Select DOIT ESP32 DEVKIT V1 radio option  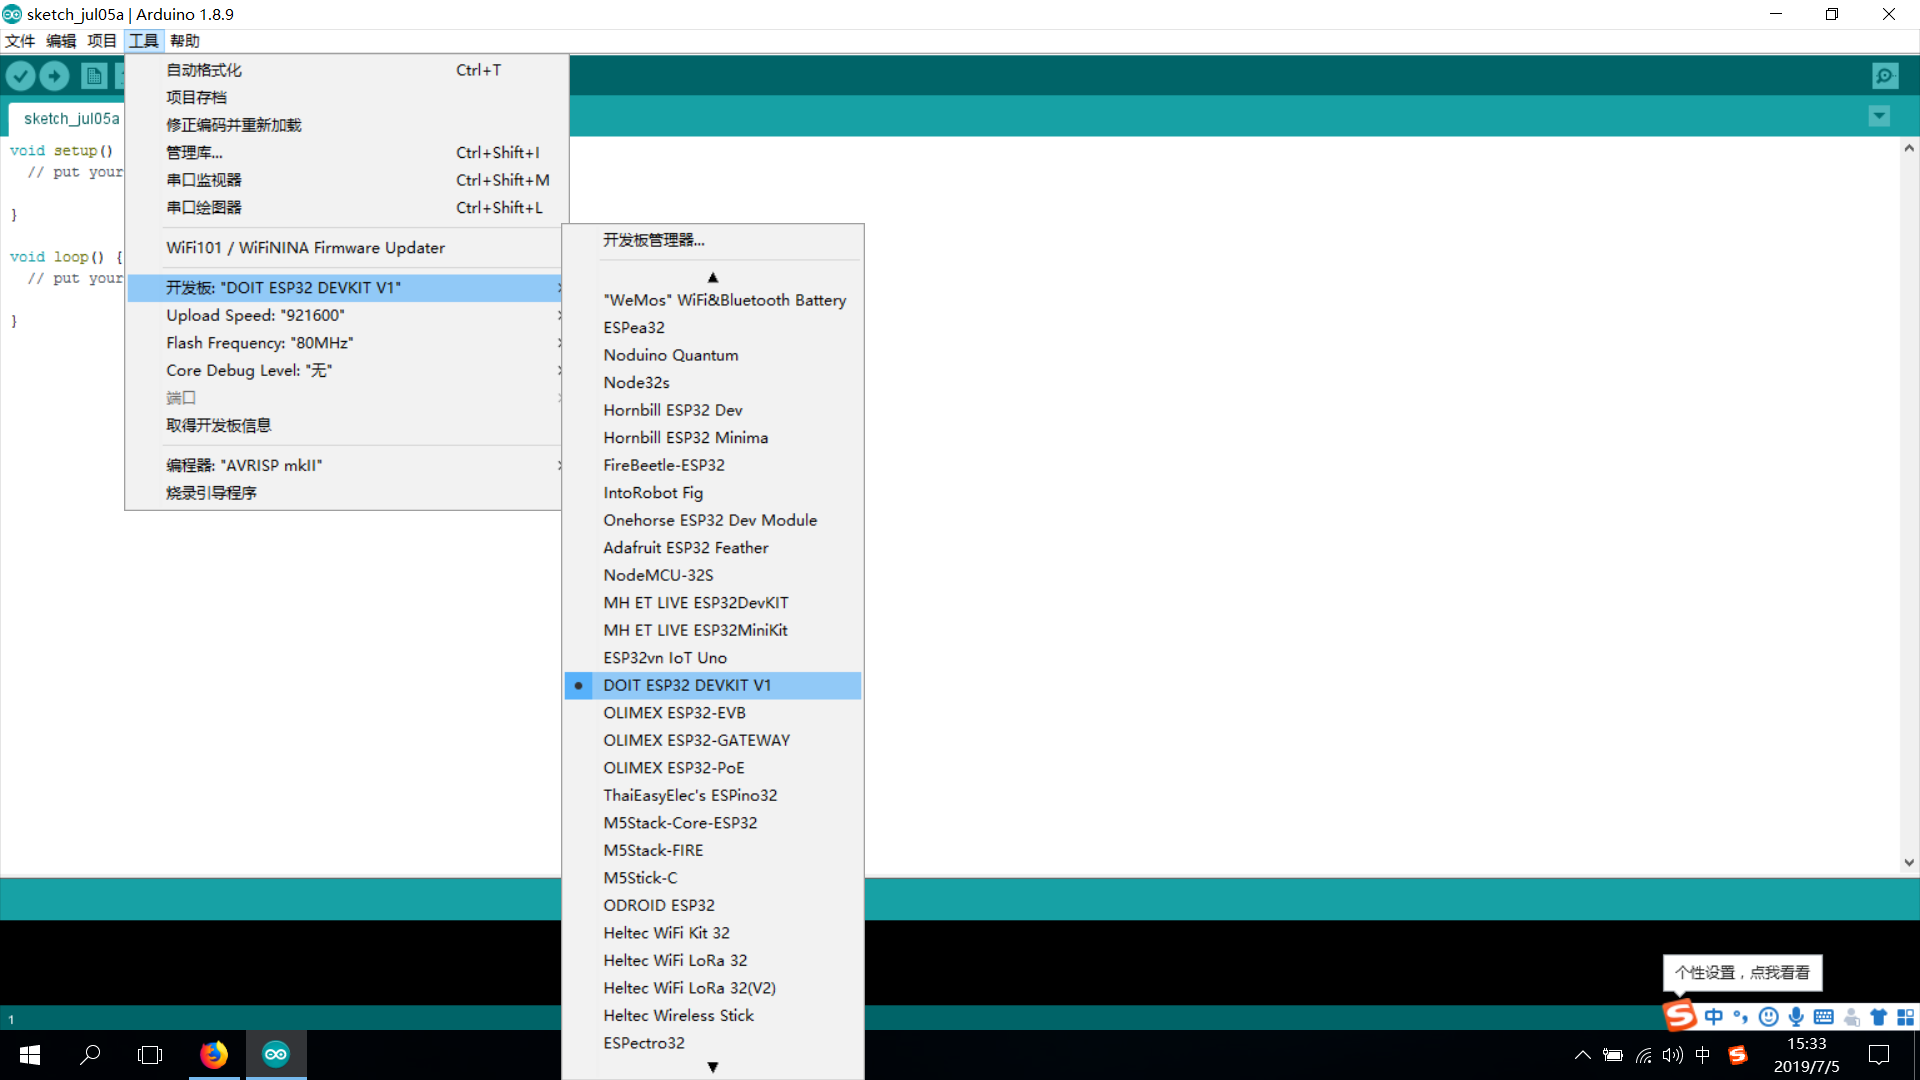pos(687,685)
